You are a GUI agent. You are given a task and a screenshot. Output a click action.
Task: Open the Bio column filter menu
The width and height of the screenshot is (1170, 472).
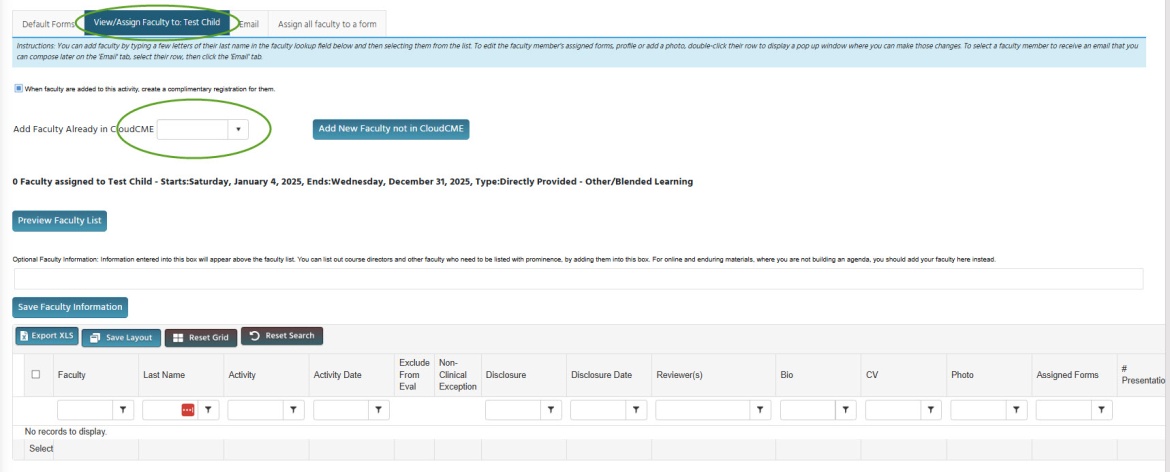[x=846, y=409]
